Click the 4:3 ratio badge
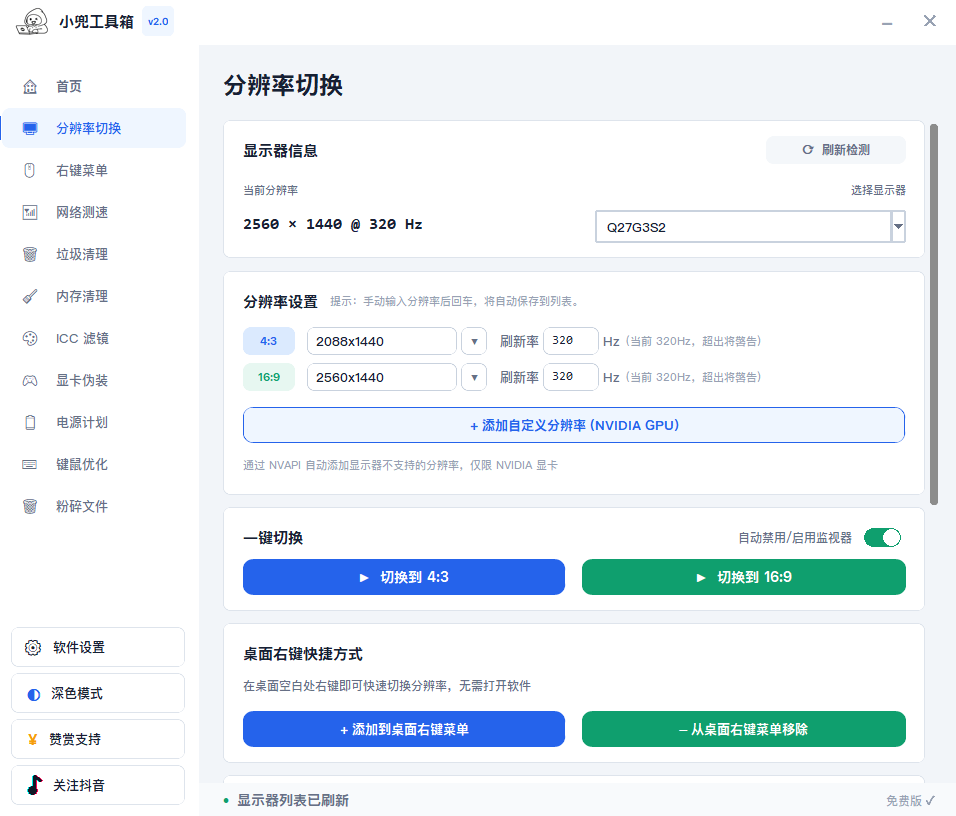The image size is (956, 816). tap(269, 341)
